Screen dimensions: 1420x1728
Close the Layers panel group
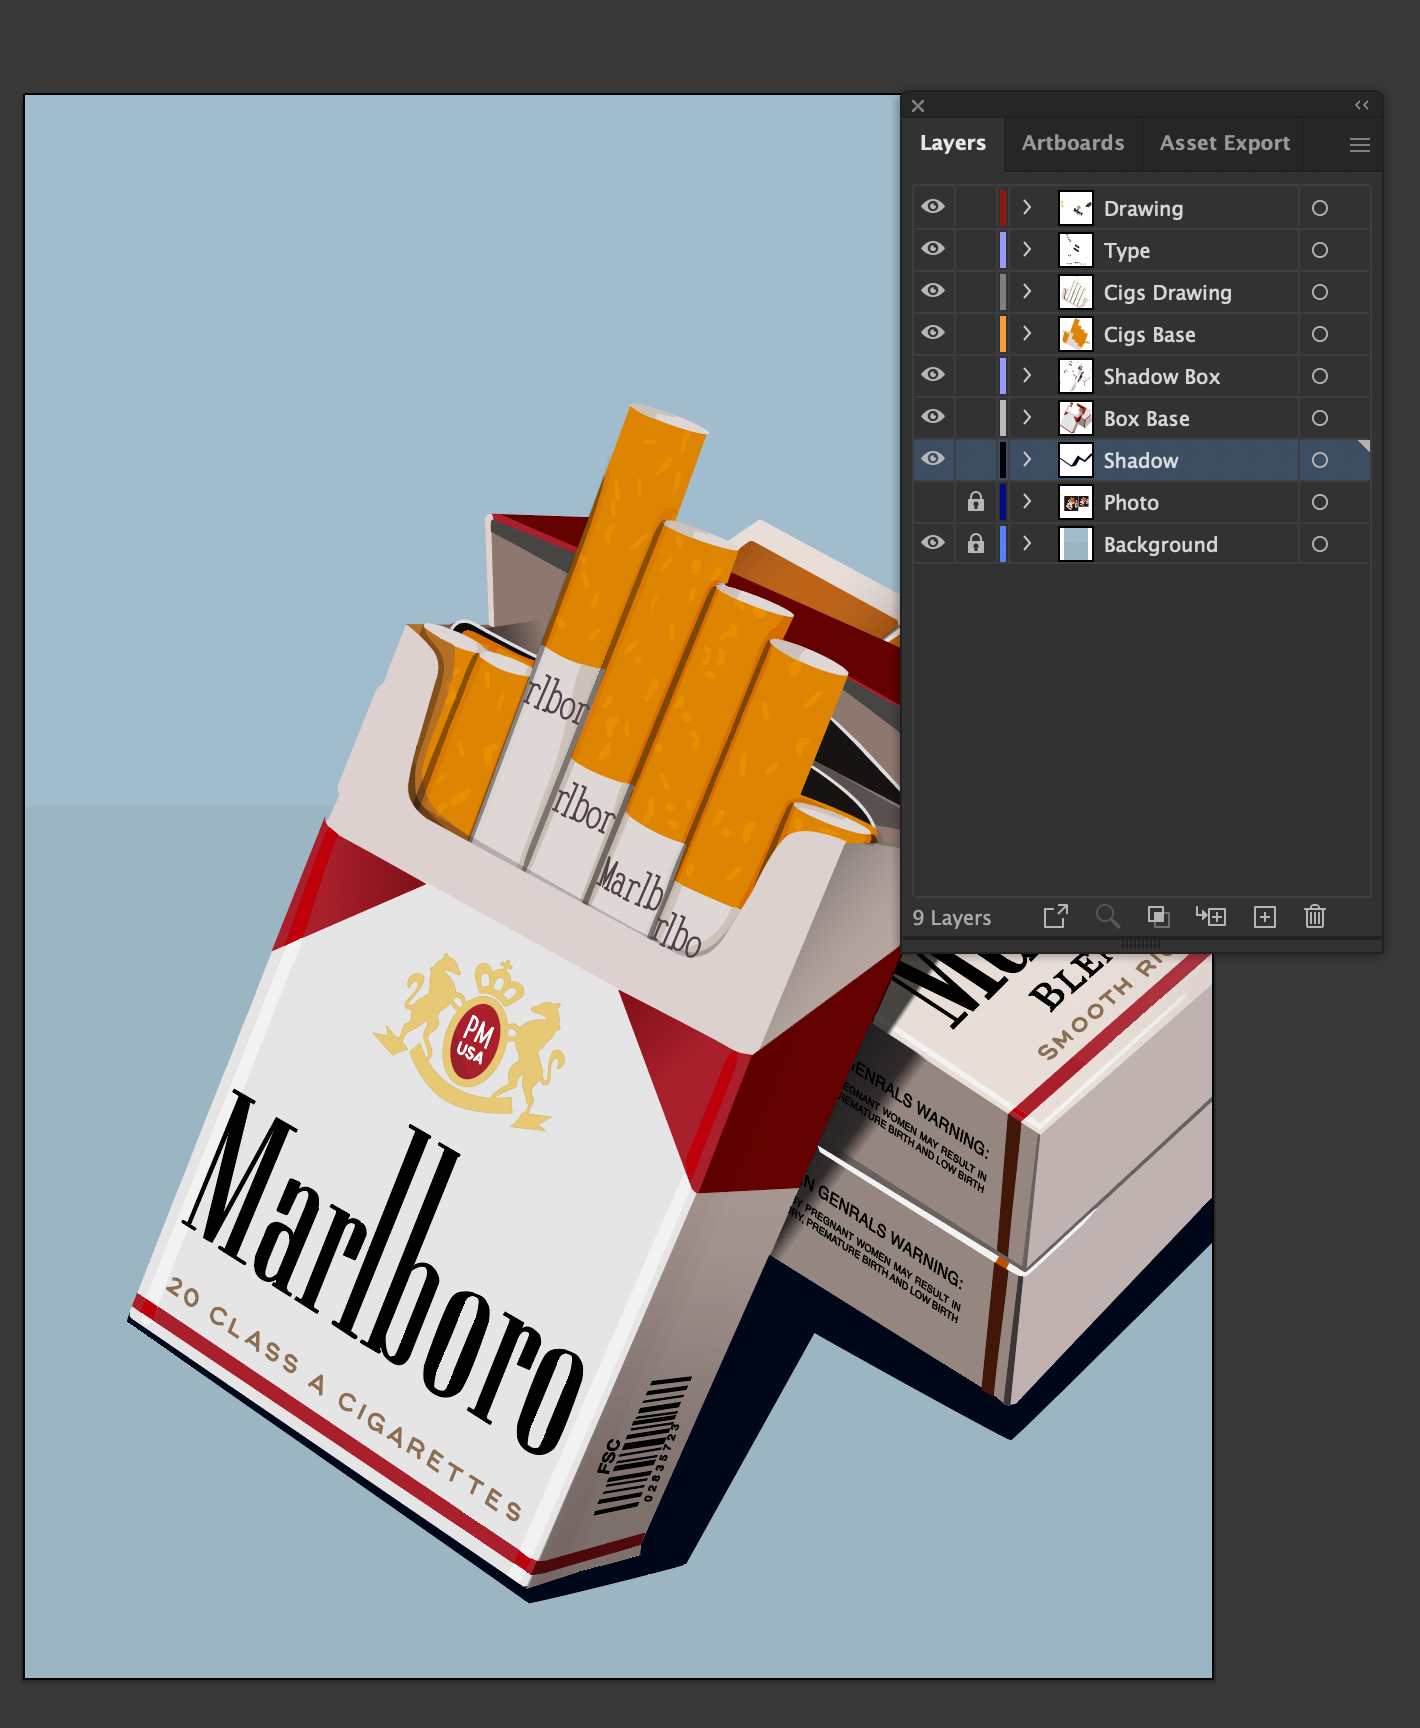coord(918,105)
